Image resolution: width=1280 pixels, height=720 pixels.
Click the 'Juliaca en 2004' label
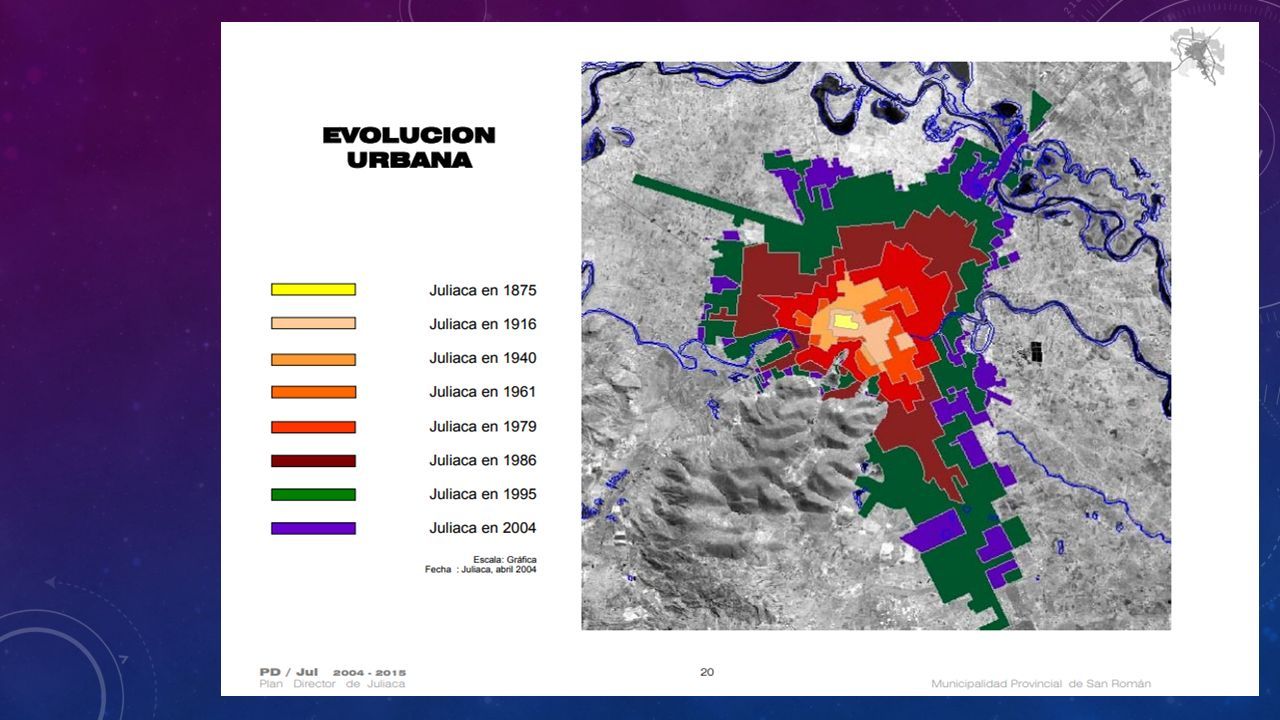pos(483,528)
